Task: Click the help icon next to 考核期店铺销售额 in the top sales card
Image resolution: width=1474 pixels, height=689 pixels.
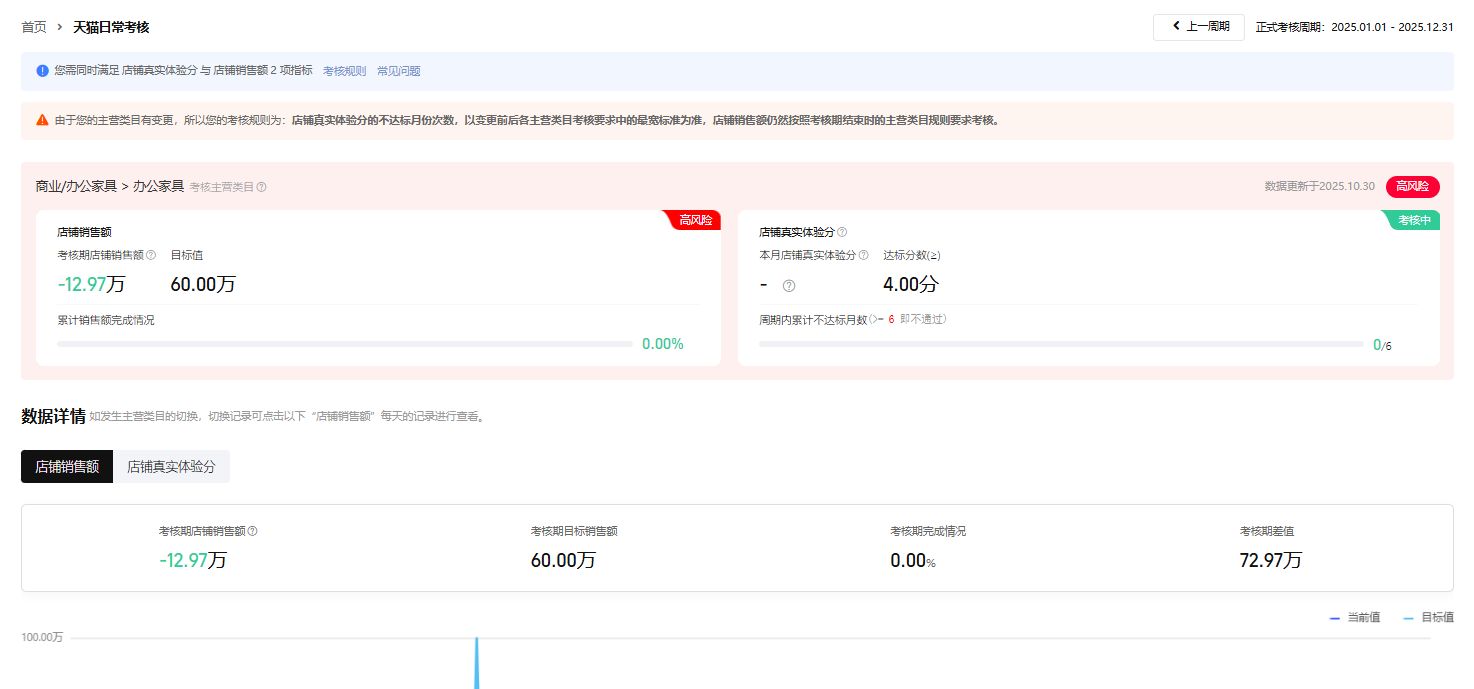Action: [x=151, y=255]
